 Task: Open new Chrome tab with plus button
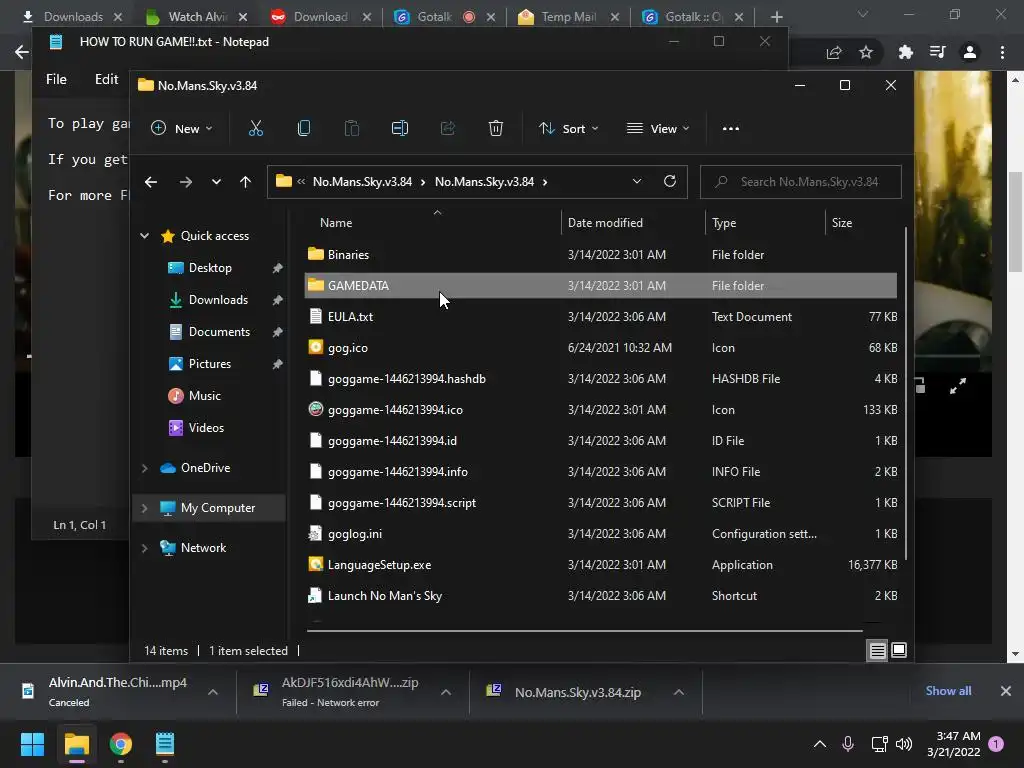[776, 17]
